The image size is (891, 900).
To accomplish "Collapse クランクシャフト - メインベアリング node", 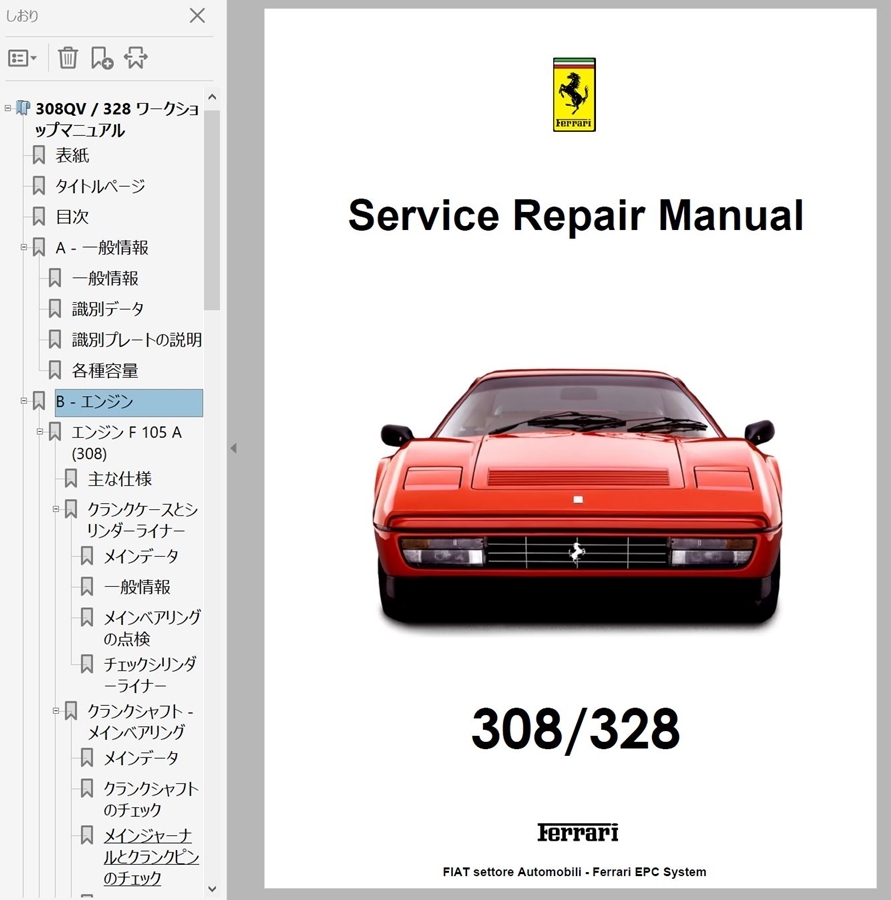I will (56, 711).
